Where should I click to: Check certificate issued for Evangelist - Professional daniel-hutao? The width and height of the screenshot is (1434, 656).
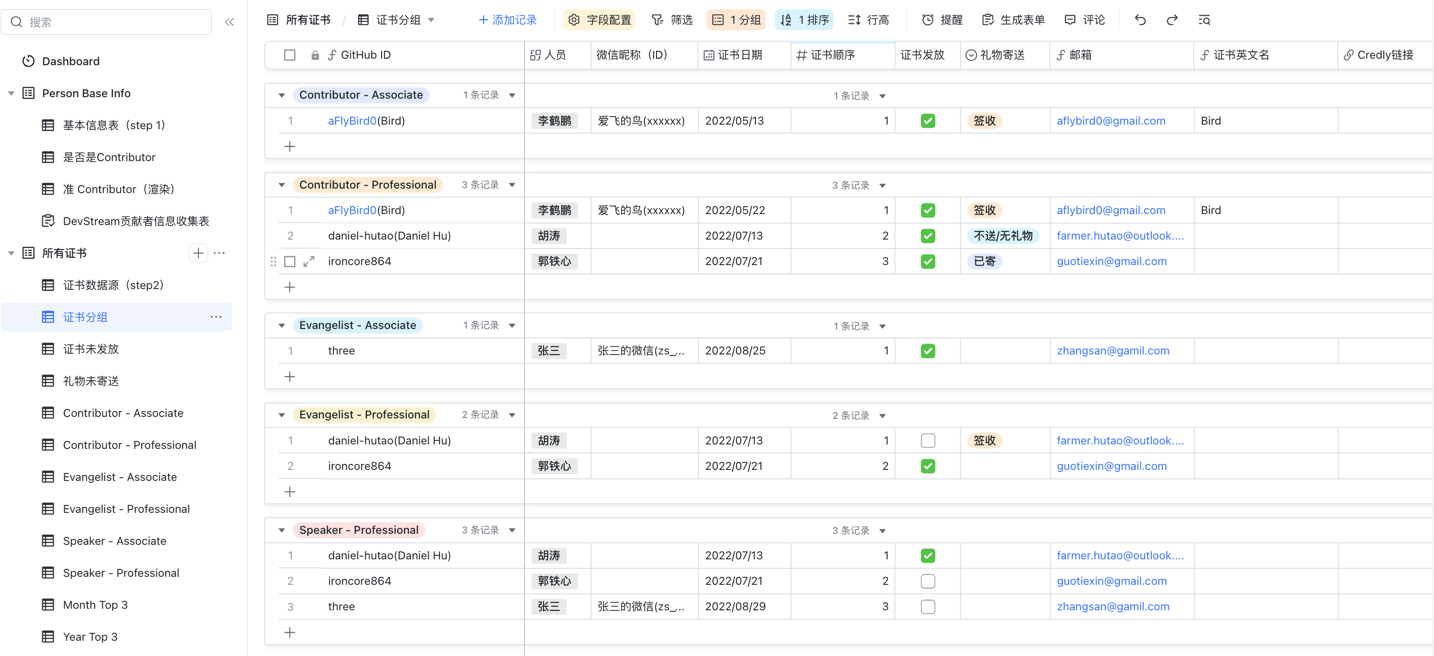[x=928, y=441]
